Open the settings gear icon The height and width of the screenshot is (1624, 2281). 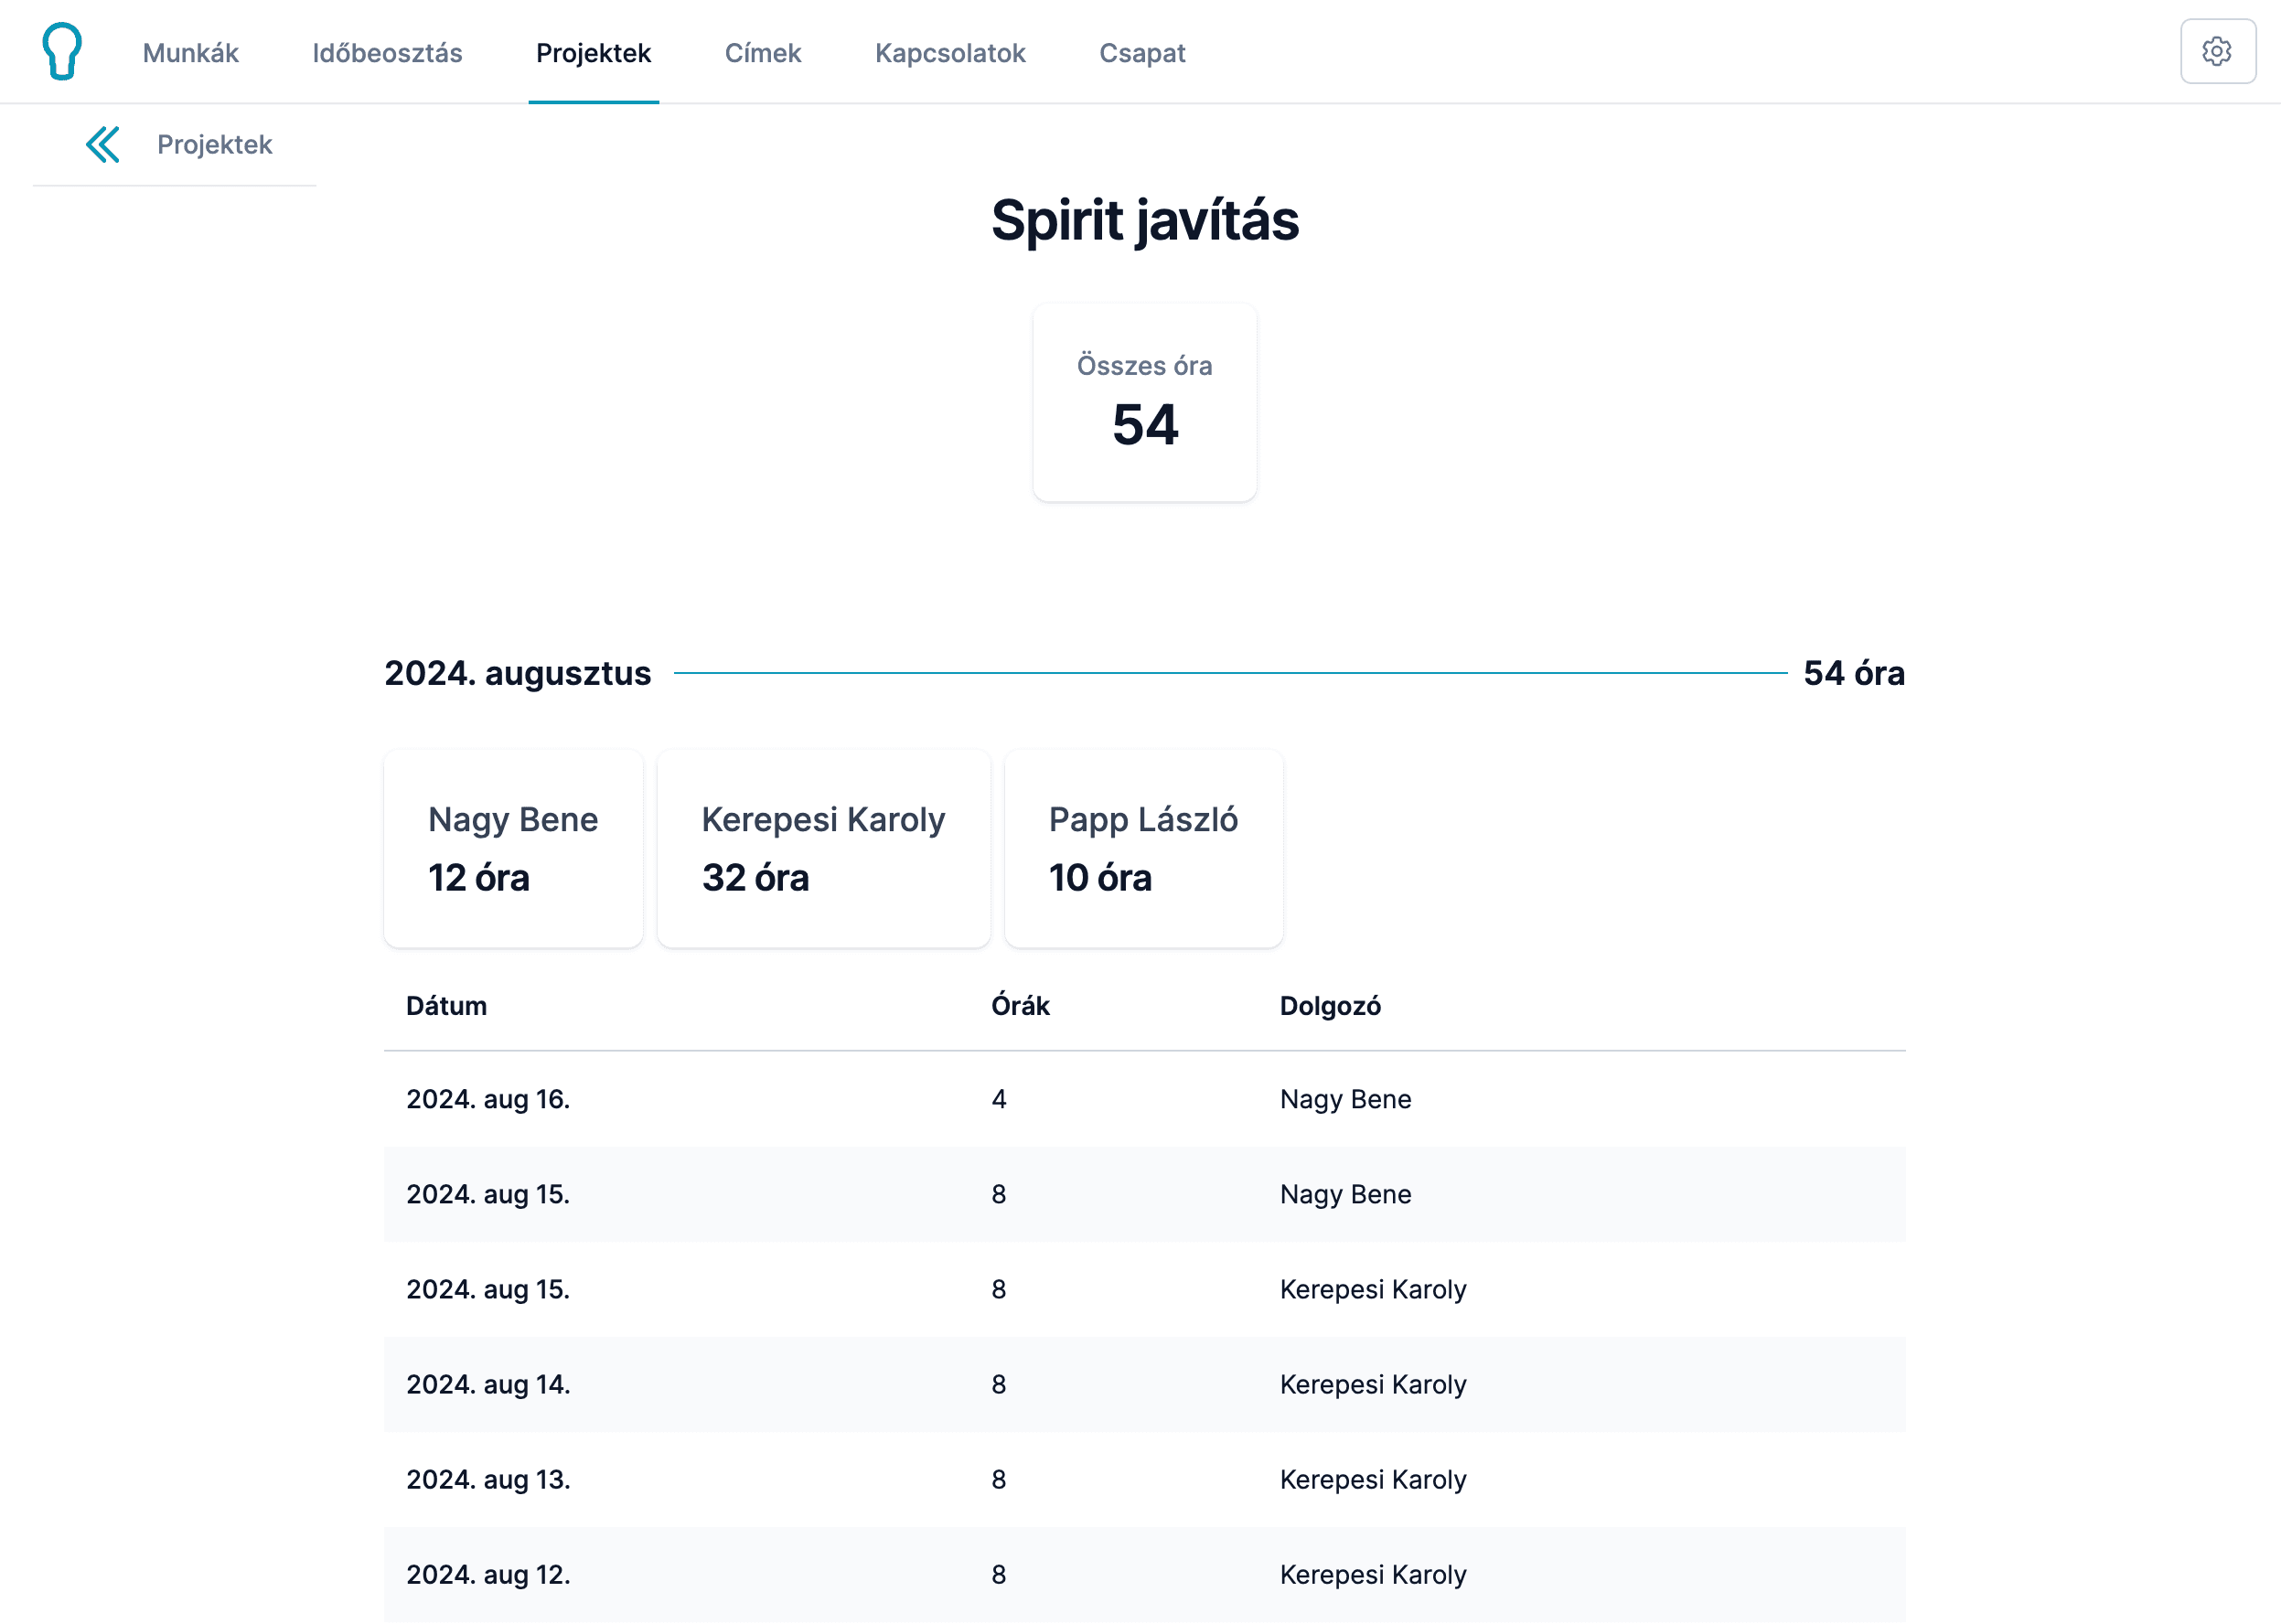[x=2217, y=51]
